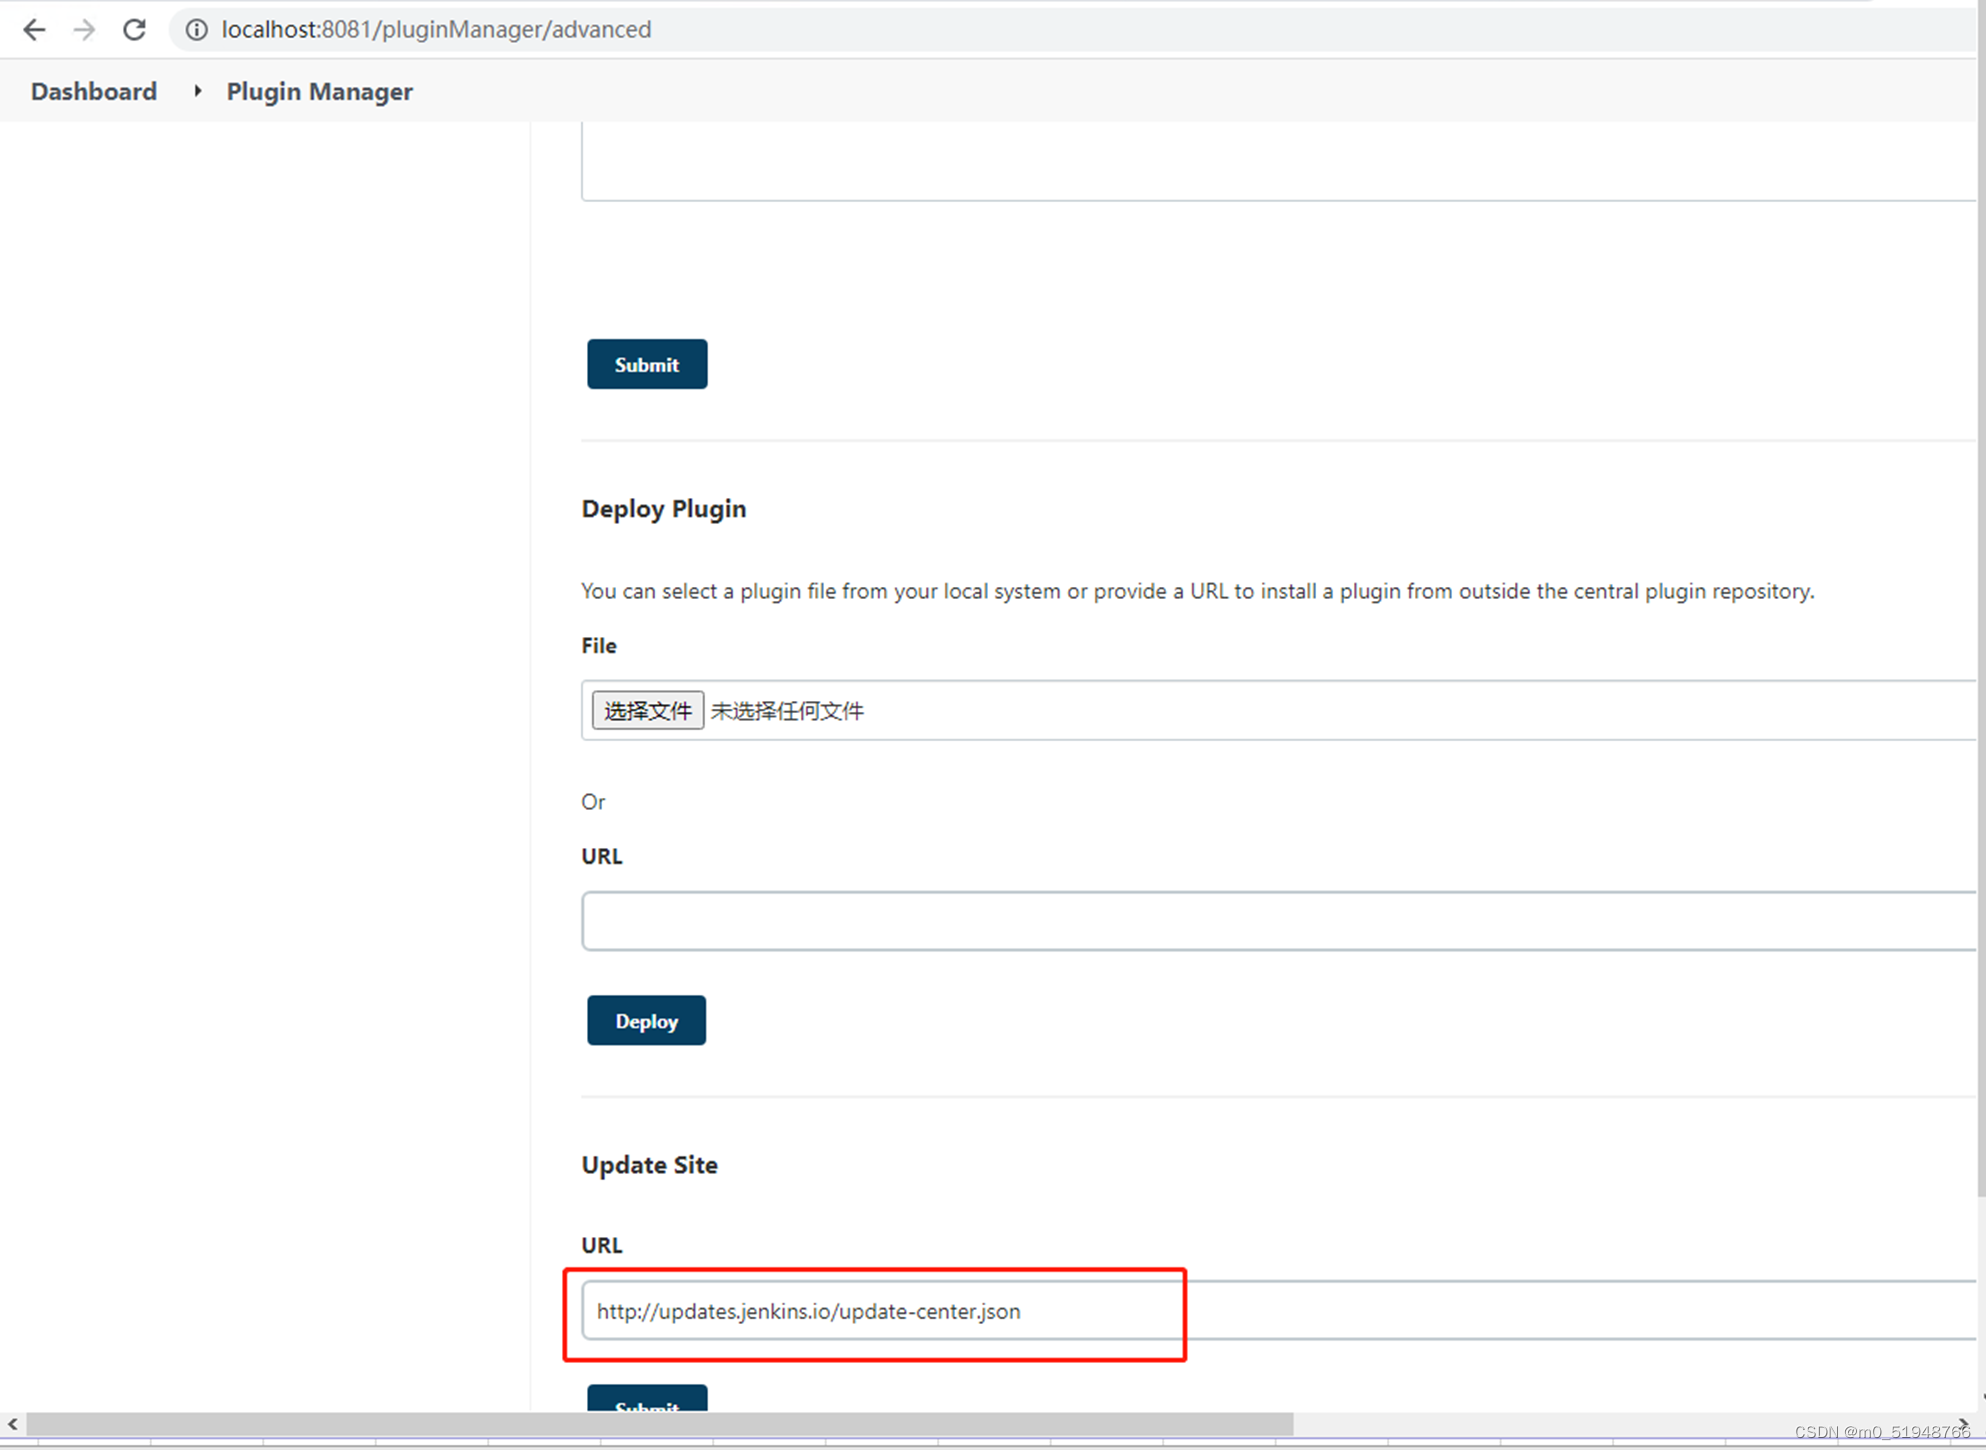Focus the Update Site URL field
Screen dimensions: 1986x1450
pyautogui.click(x=1278, y=1310)
